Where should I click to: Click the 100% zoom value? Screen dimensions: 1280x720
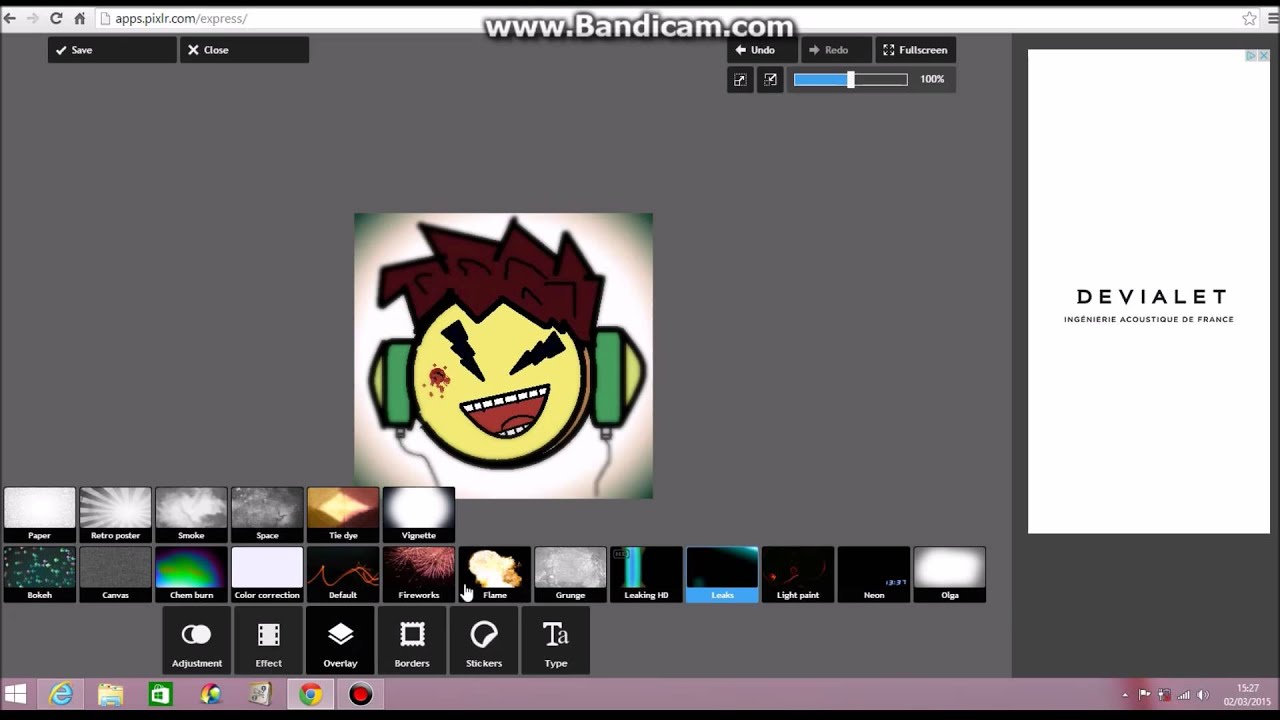932,79
